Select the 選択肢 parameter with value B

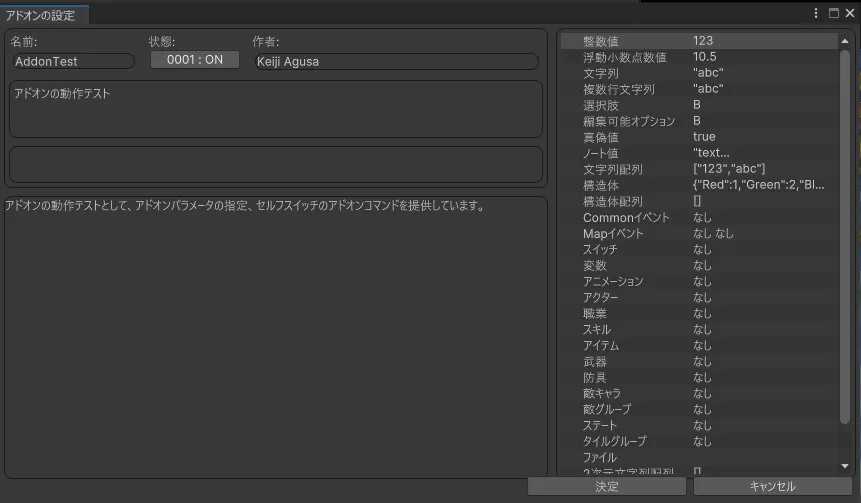[x=697, y=105]
